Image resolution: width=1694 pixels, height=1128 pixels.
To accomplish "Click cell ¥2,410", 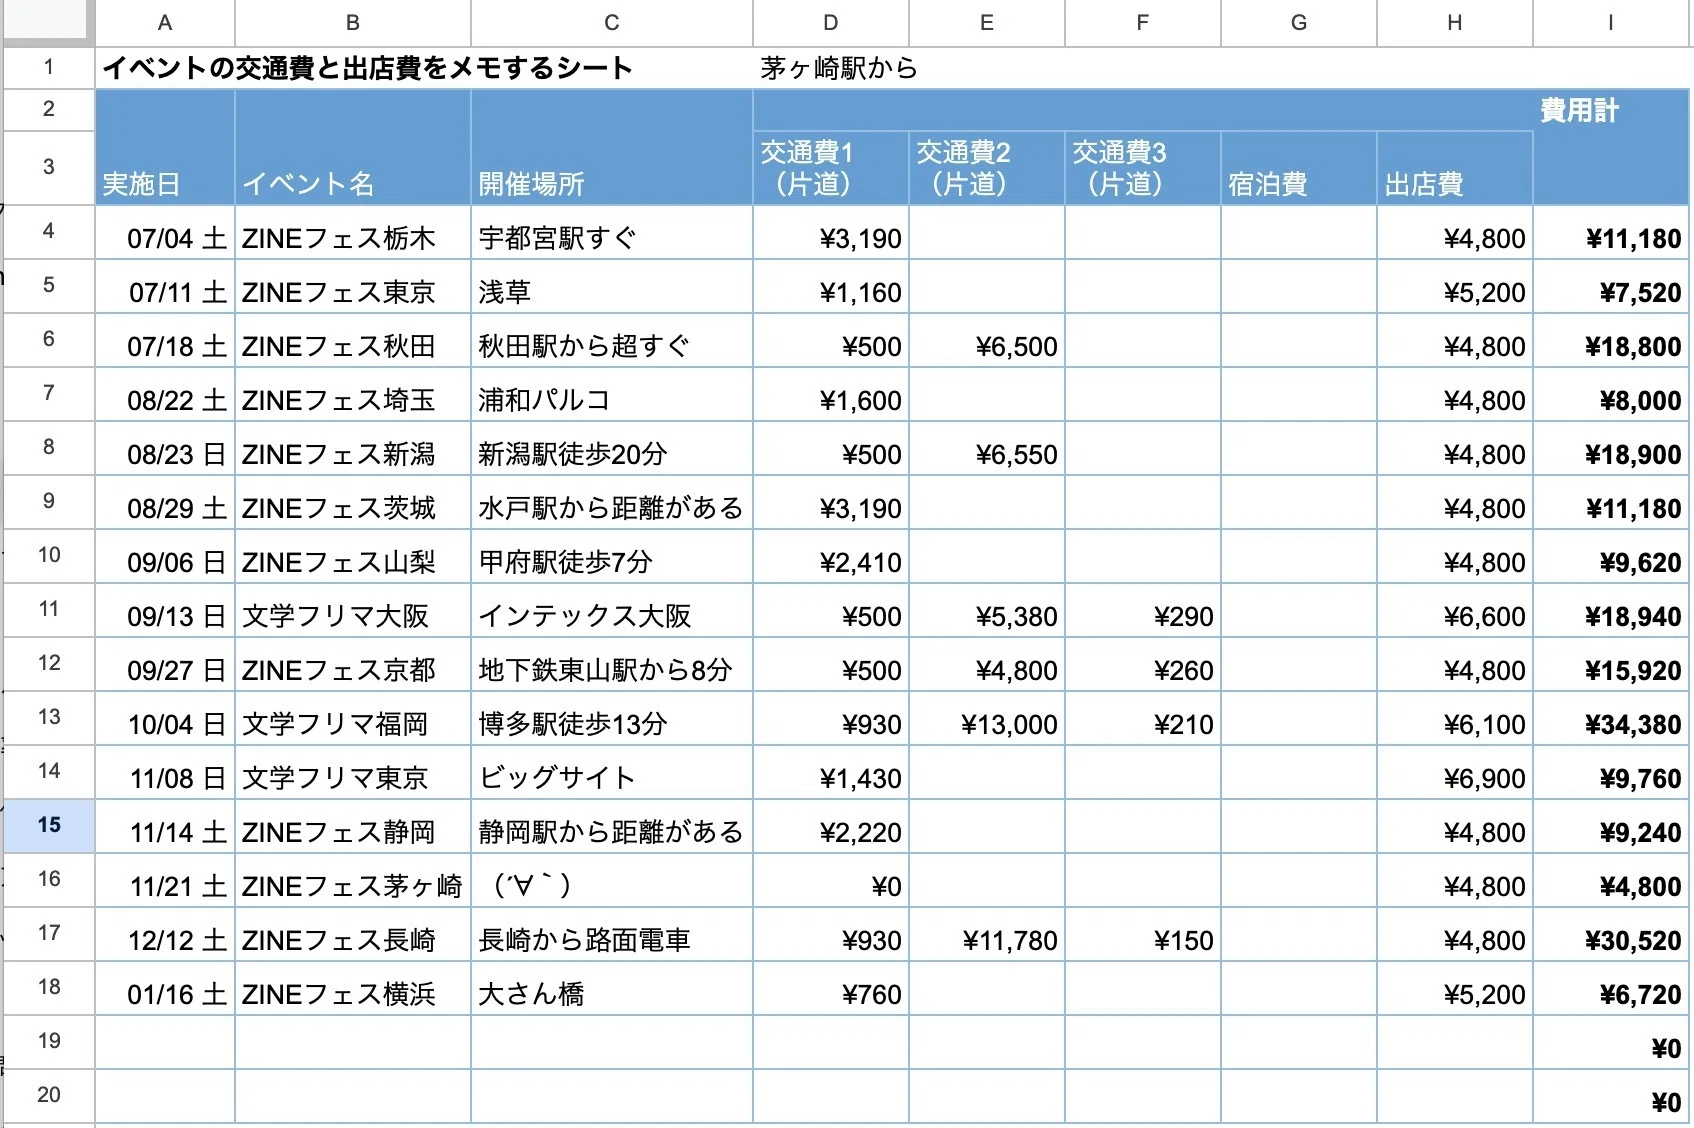I will [831, 557].
